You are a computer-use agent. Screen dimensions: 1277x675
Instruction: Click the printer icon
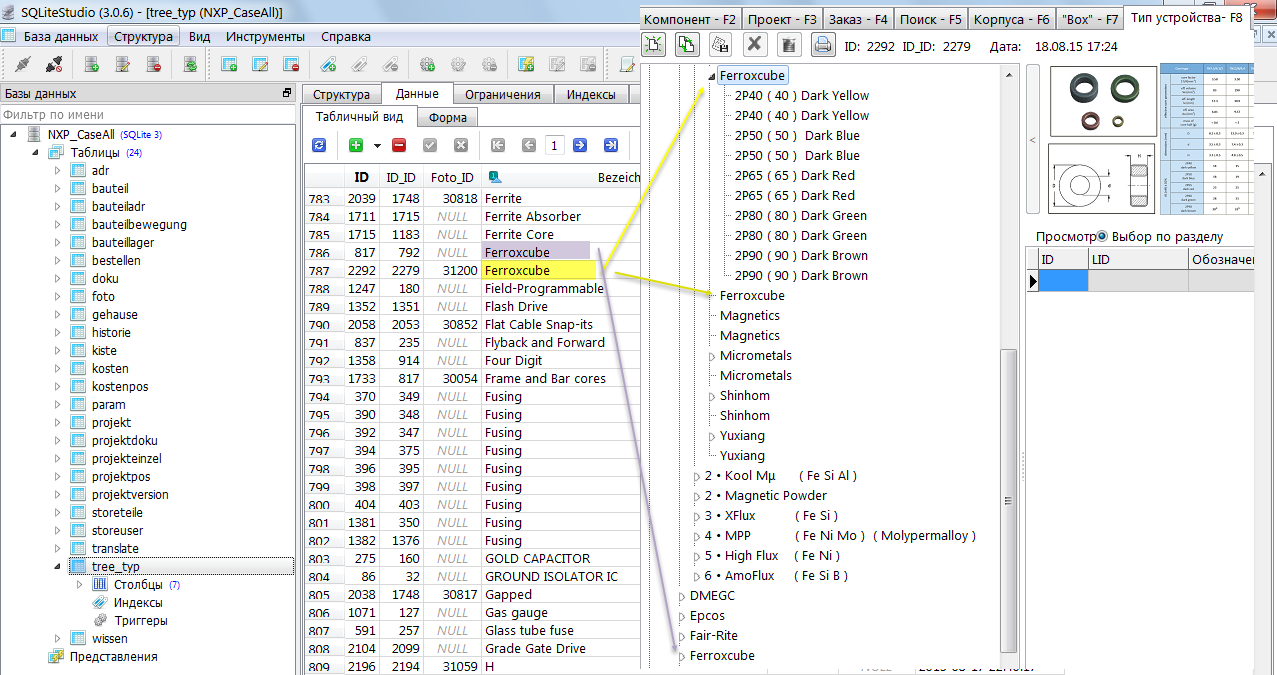click(x=822, y=44)
